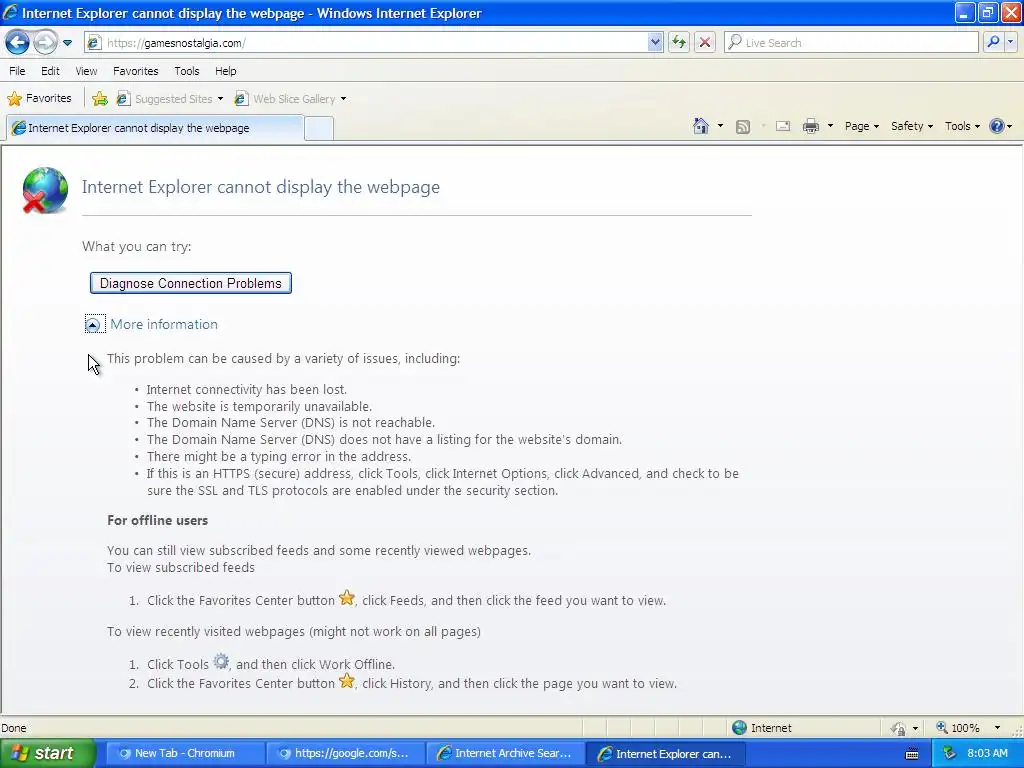Click the keyboard icon in system tray

click(912, 754)
